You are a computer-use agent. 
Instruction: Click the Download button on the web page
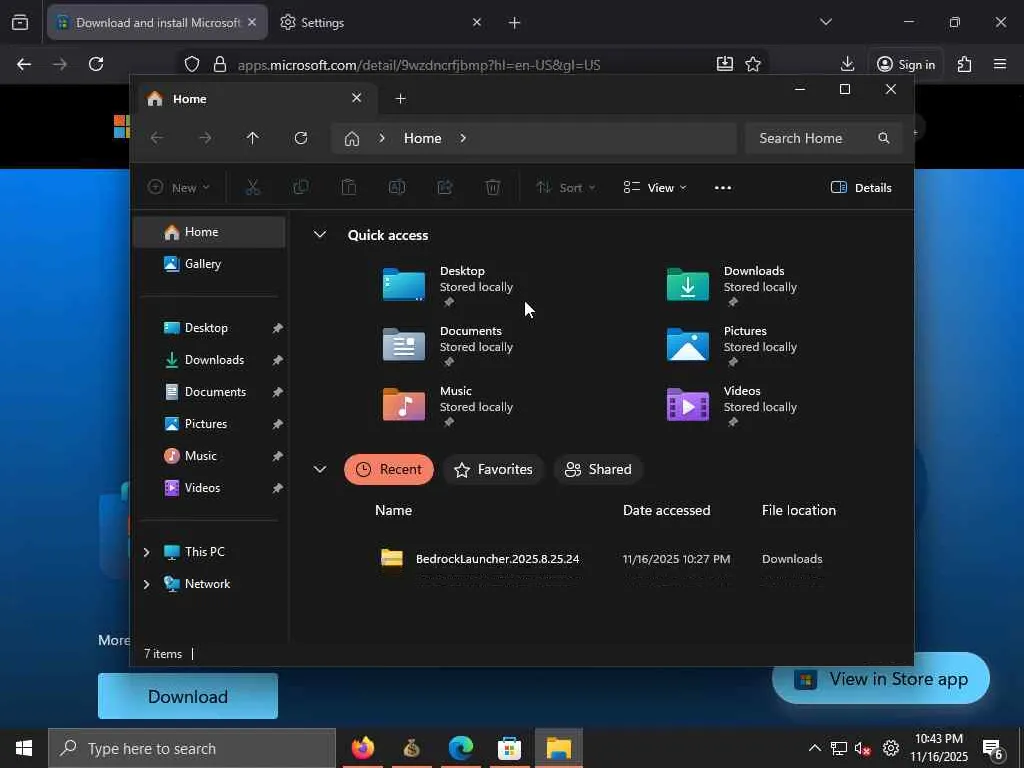[x=188, y=696]
